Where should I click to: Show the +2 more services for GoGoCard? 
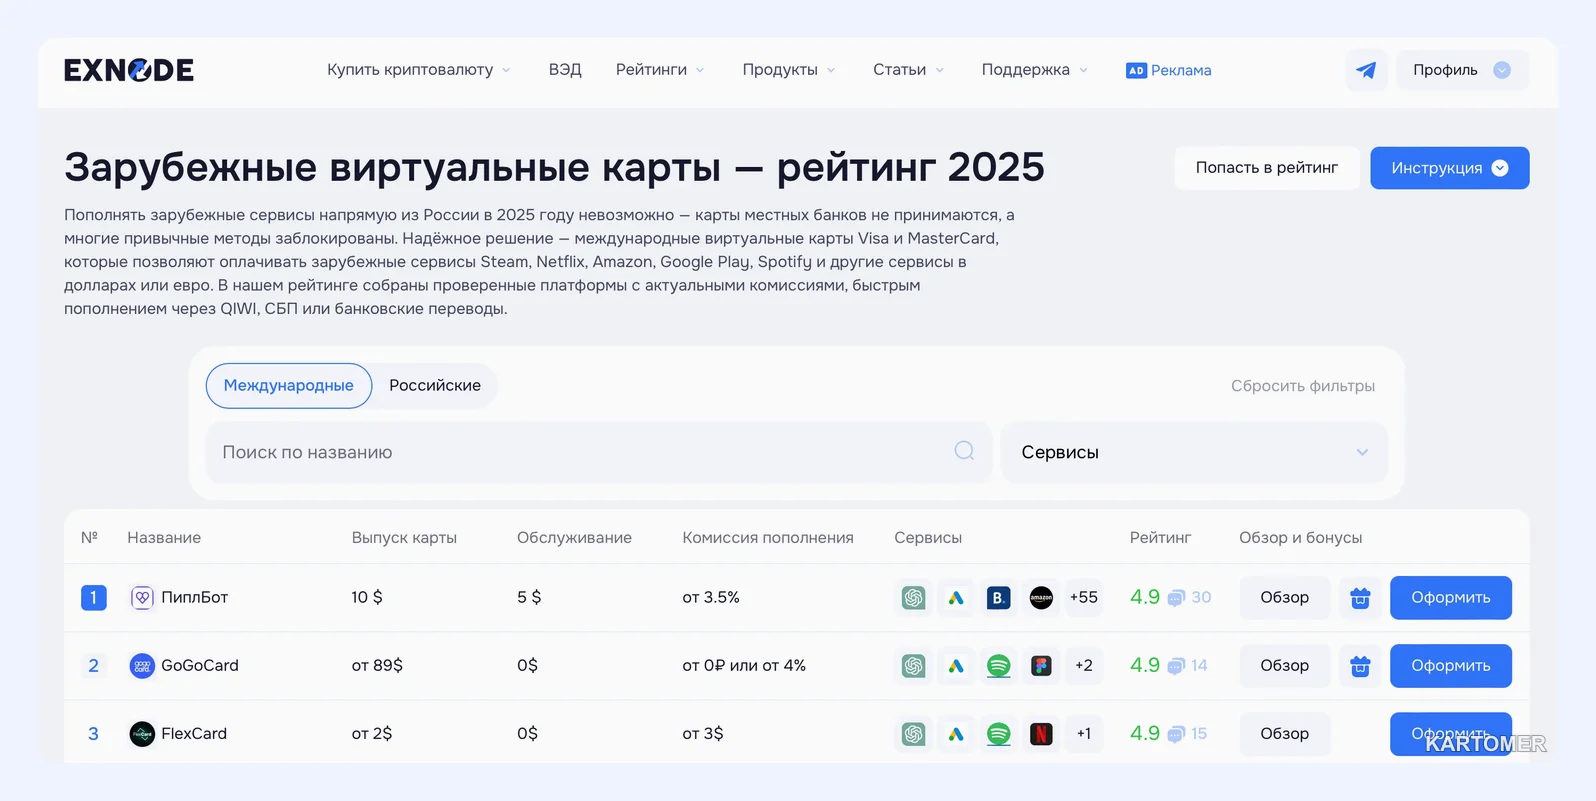pyautogui.click(x=1084, y=666)
